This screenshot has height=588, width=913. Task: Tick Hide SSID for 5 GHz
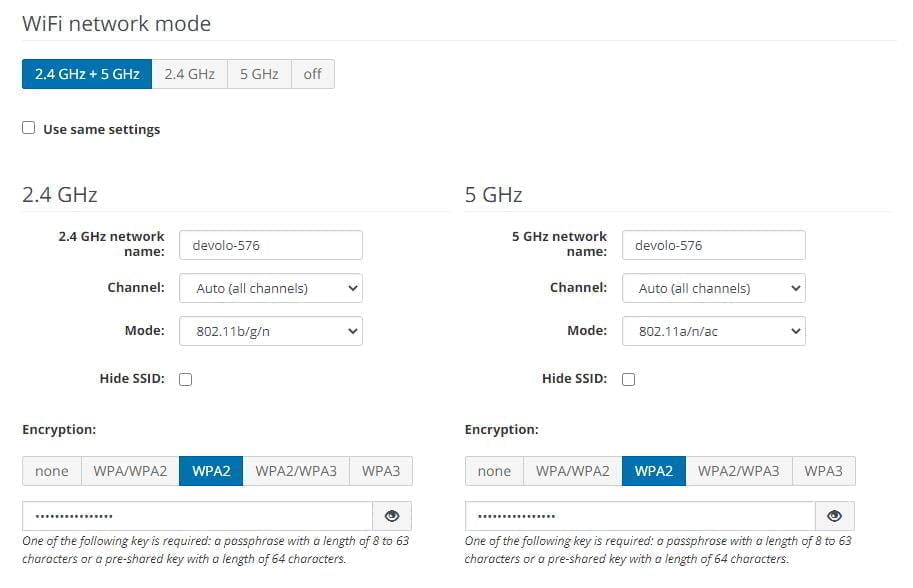tap(628, 379)
